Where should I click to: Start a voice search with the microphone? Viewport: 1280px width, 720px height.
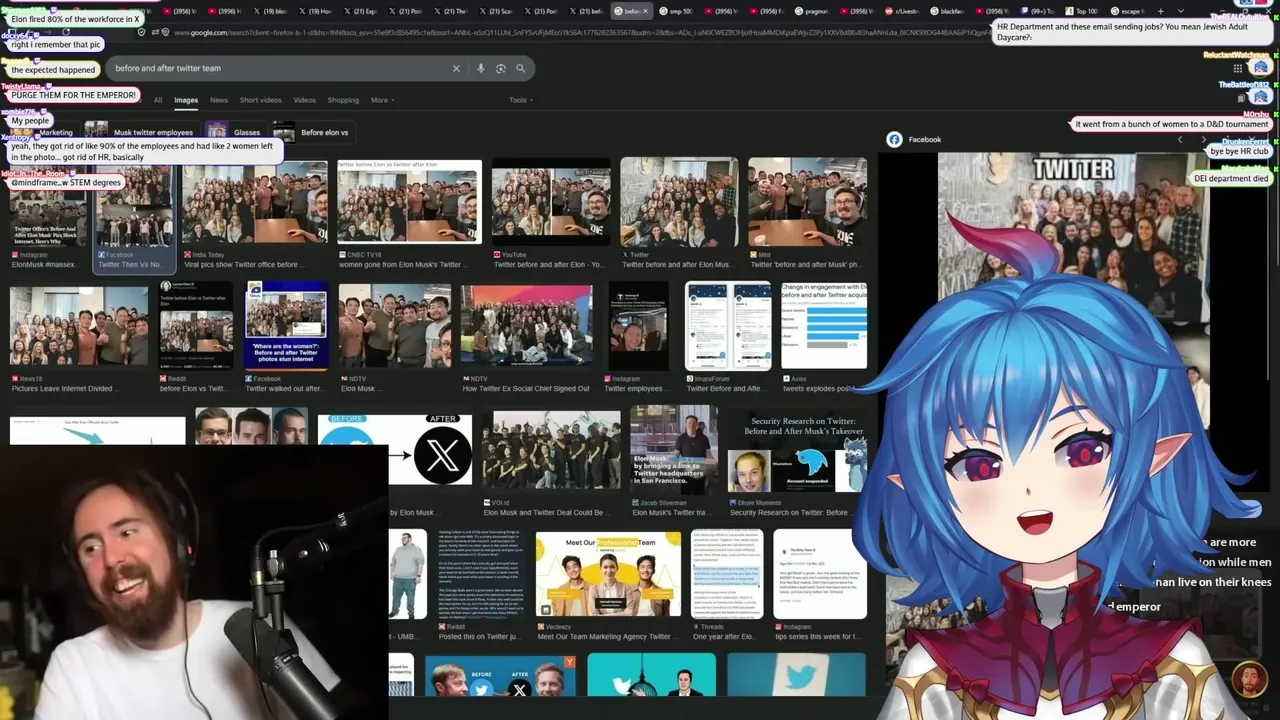pyautogui.click(x=481, y=68)
